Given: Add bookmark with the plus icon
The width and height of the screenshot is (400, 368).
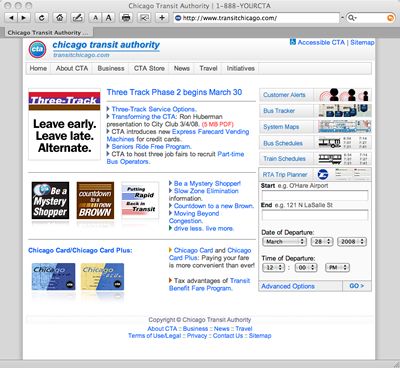Looking at the screenshot, I should [162, 18].
